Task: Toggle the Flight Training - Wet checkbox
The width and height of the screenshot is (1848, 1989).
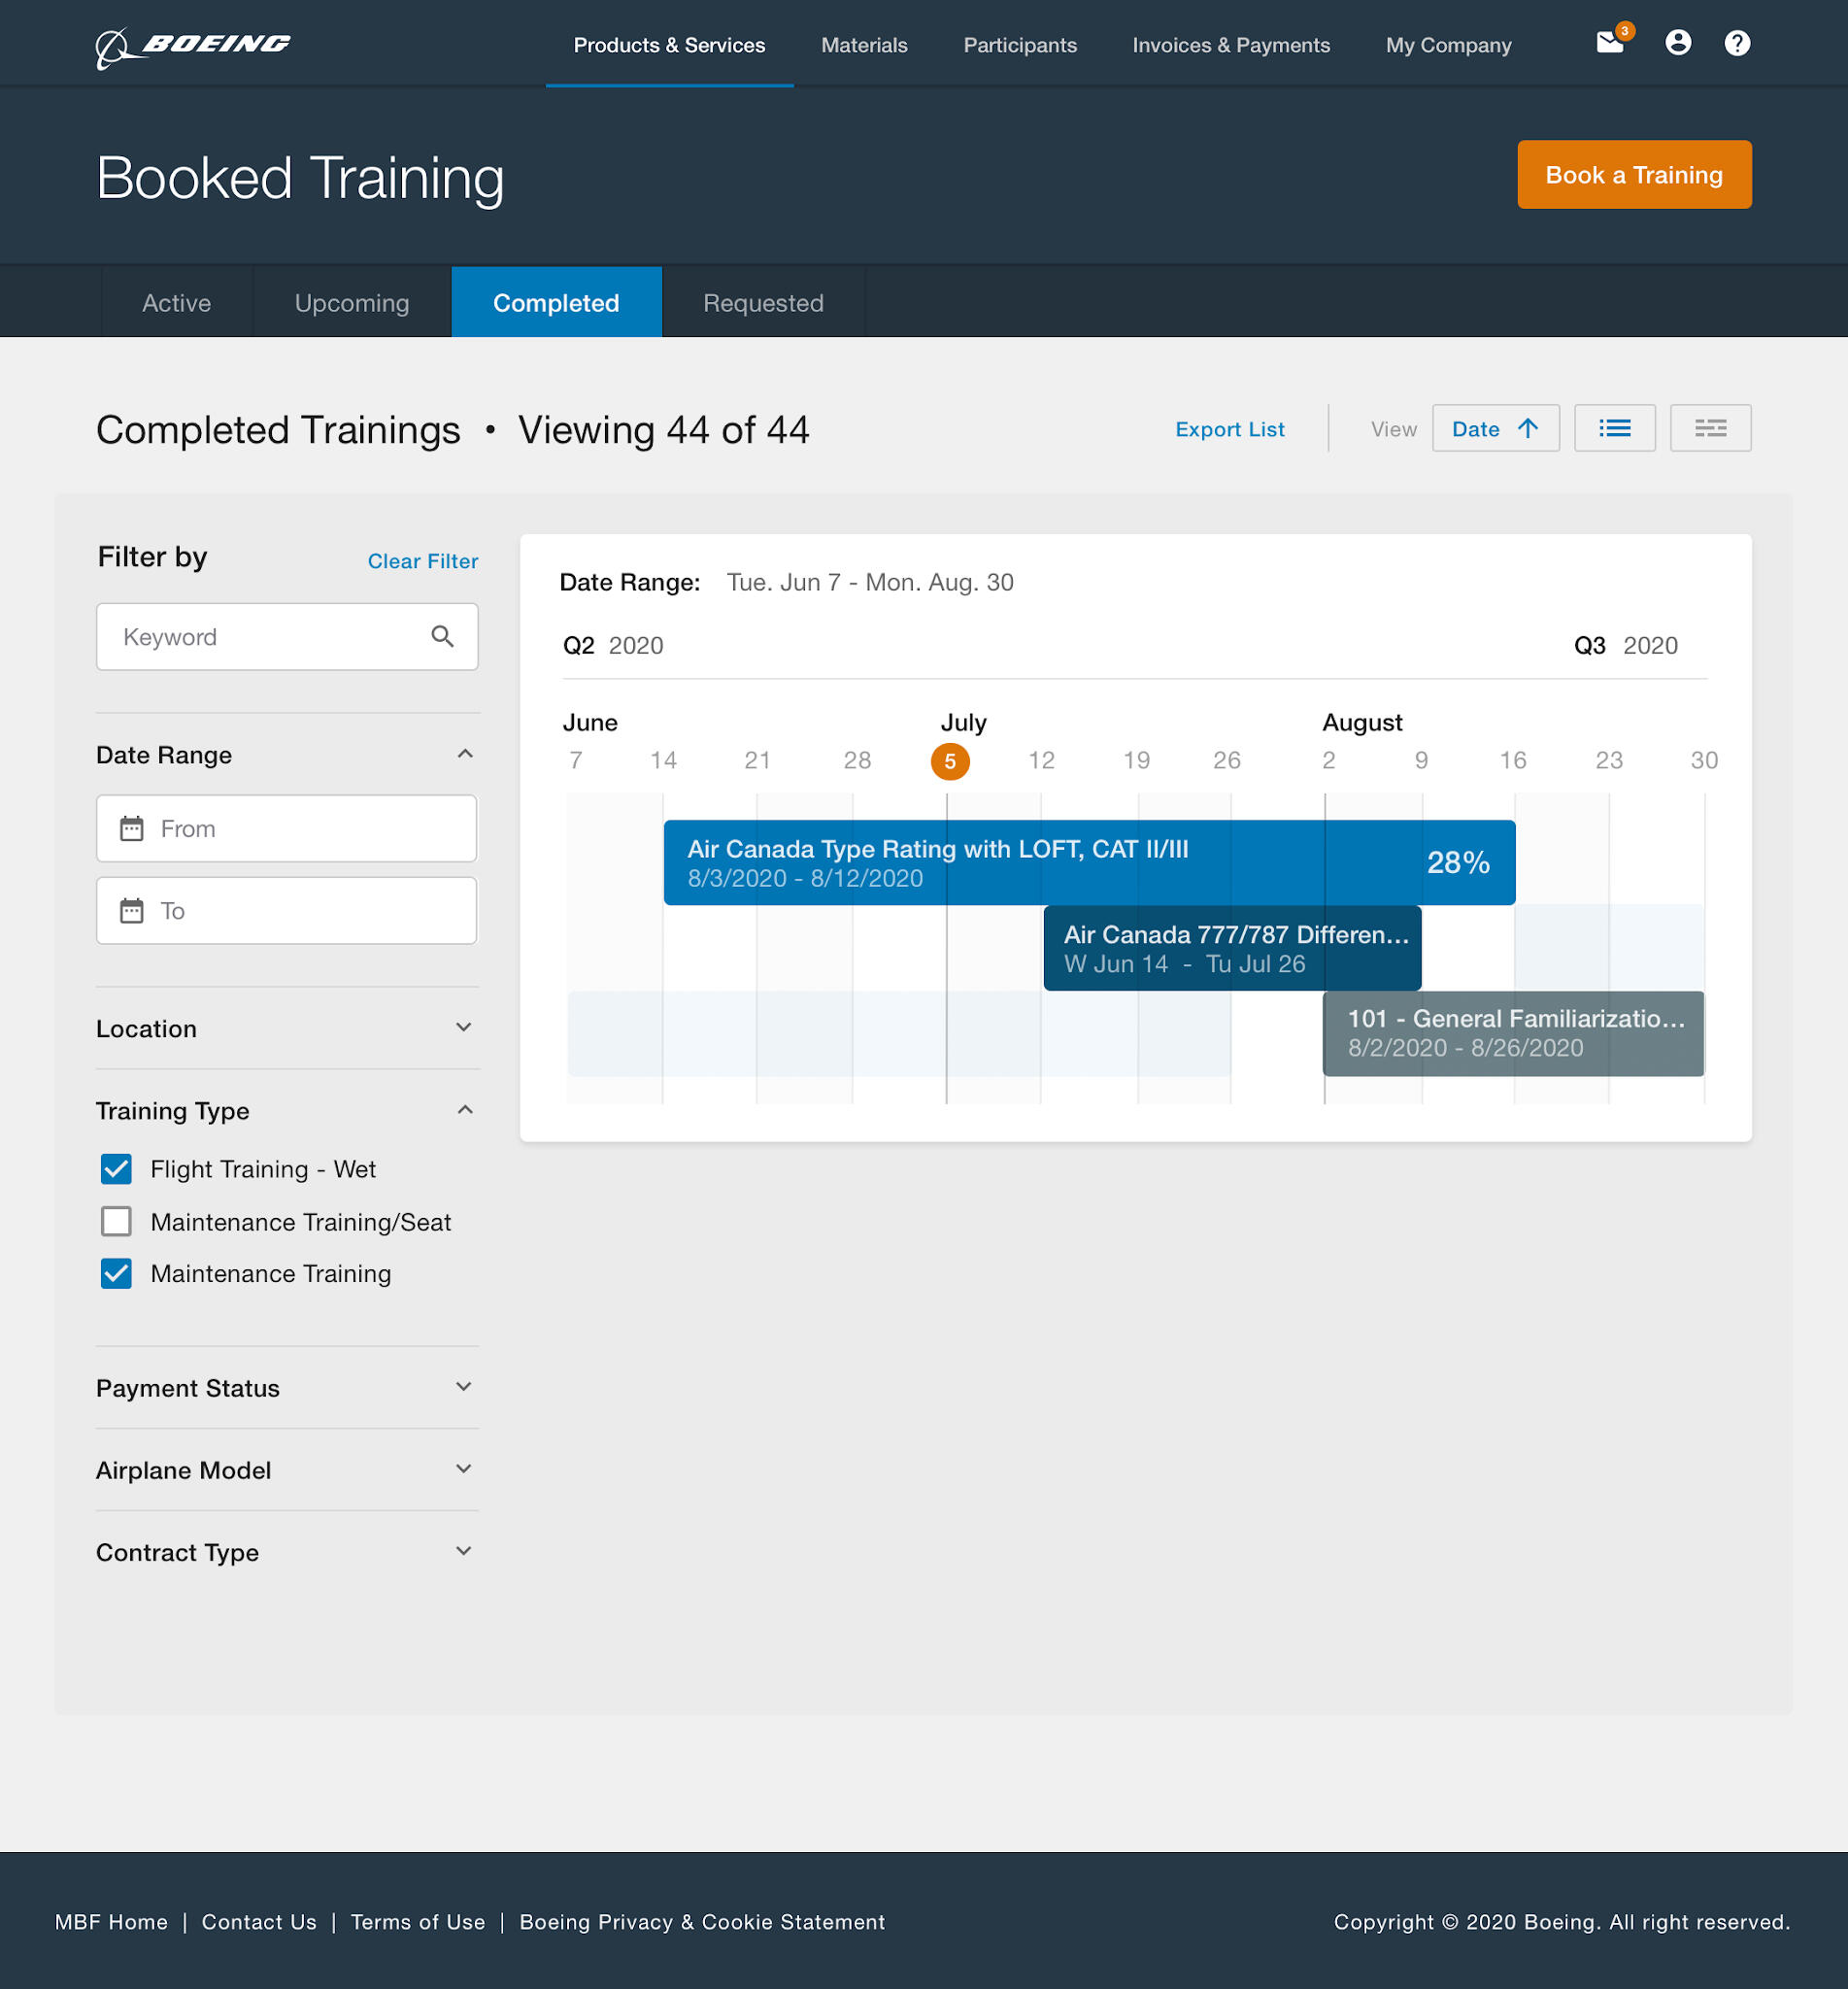Action: pyautogui.click(x=116, y=1168)
